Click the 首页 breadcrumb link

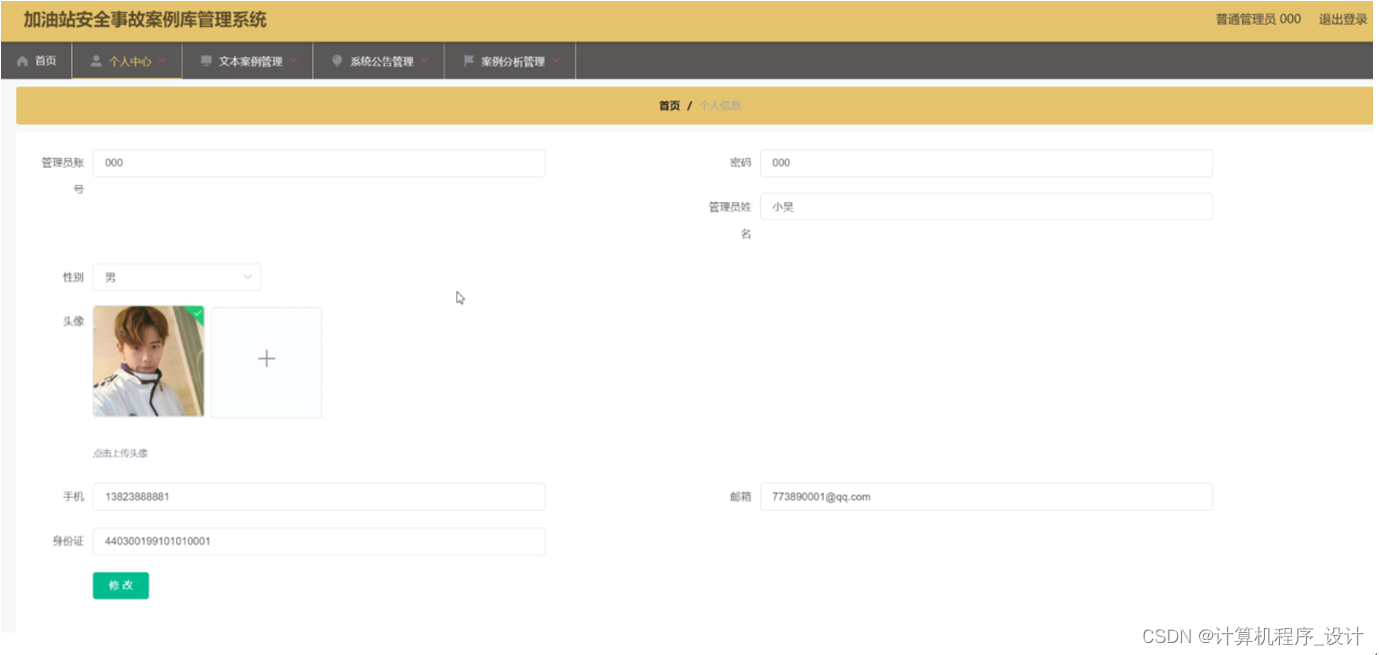coord(669,106)
